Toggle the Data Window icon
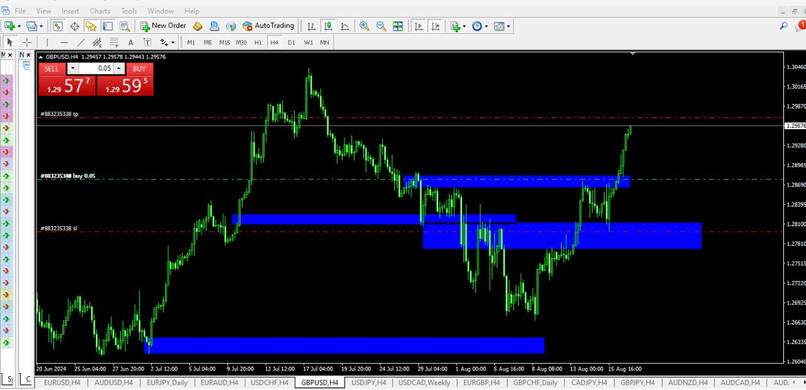Viewport: 806px width, 390px height. click(74, 26)
